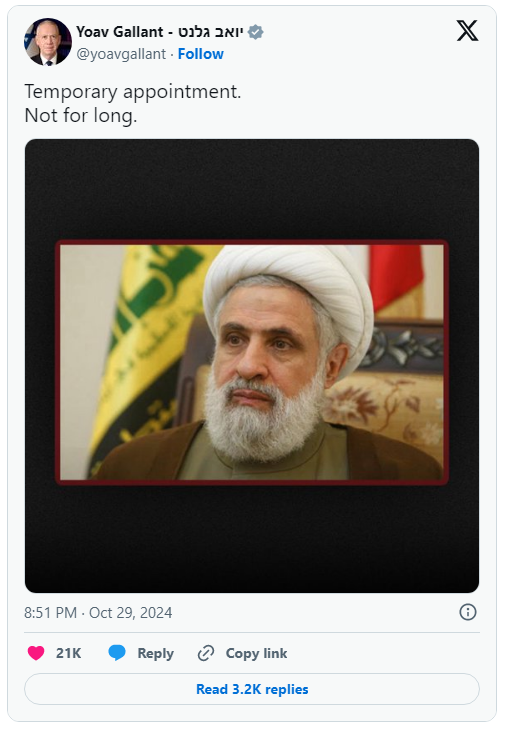Follow the @yoavgallant account
Image resolution: width=505 pixels, height=731 pixels.
201,54
